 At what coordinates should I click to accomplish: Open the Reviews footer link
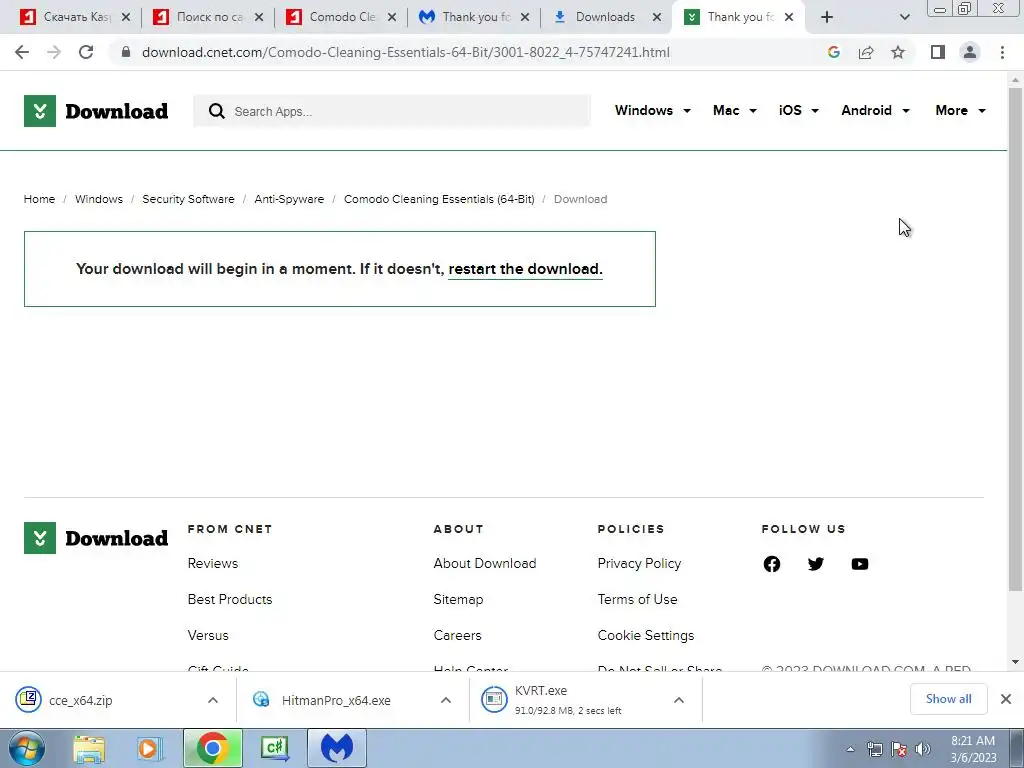tap(213, 564)
